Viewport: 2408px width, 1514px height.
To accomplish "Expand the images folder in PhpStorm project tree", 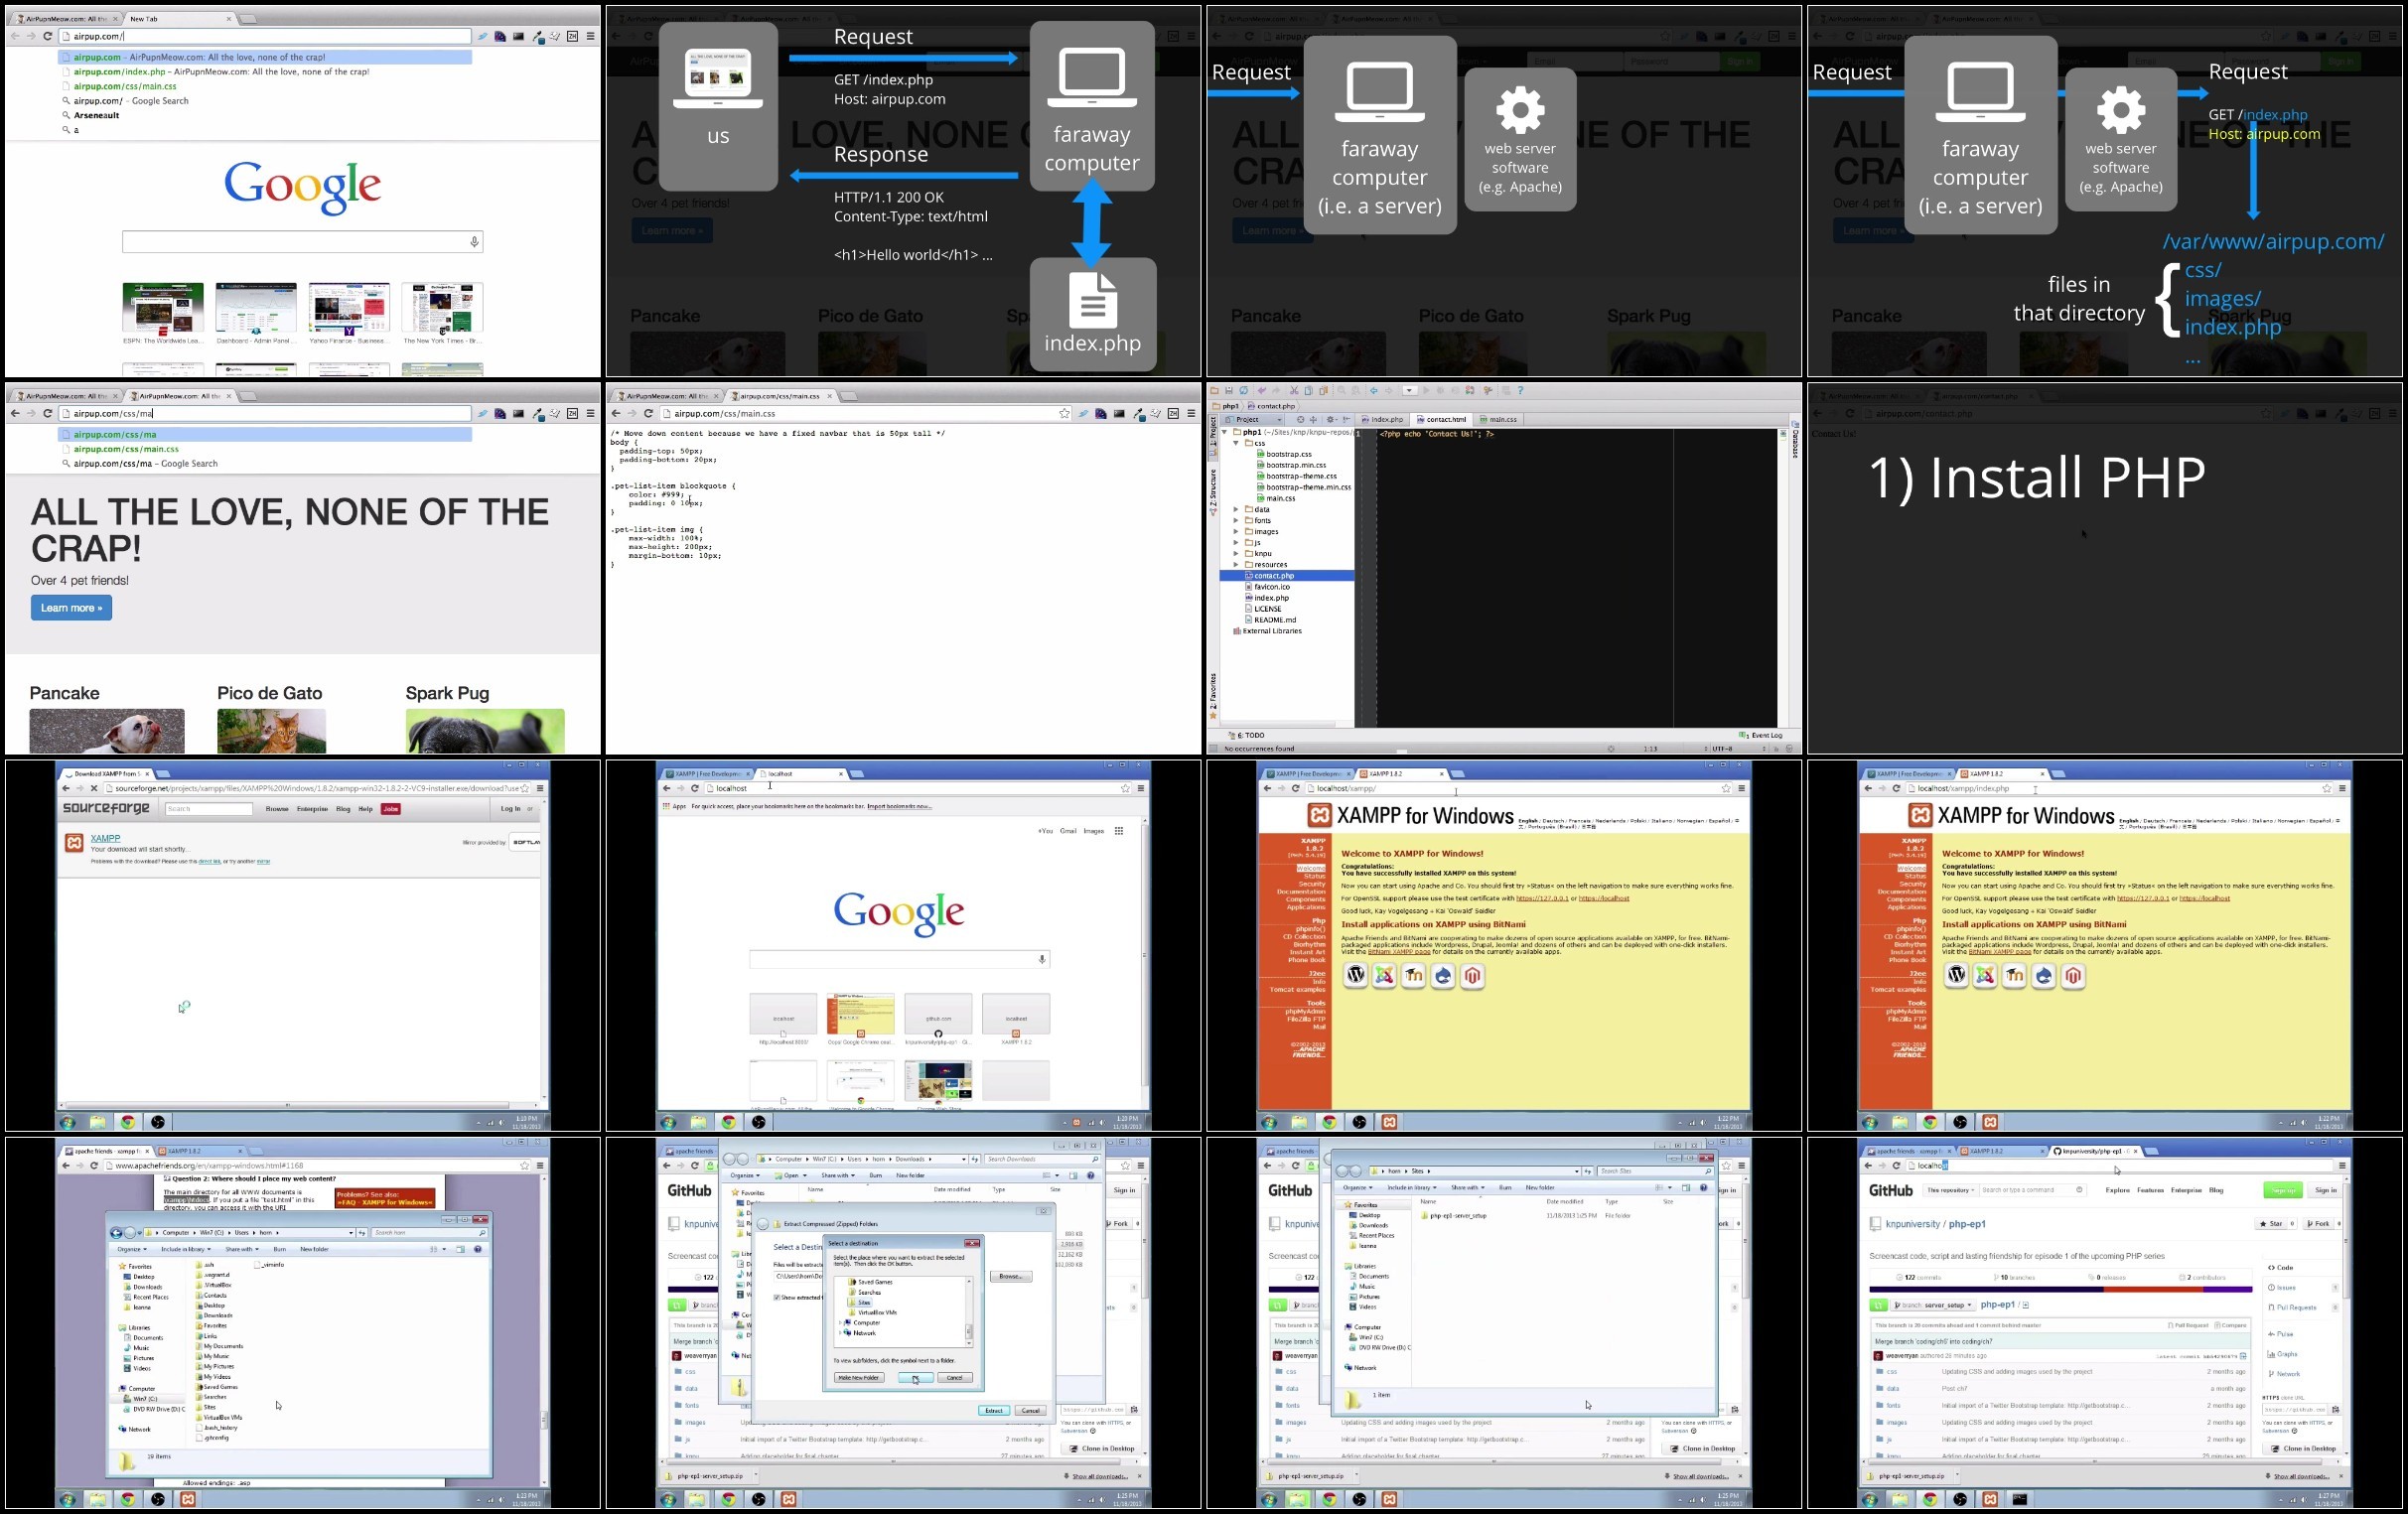I will (1236, 532).
